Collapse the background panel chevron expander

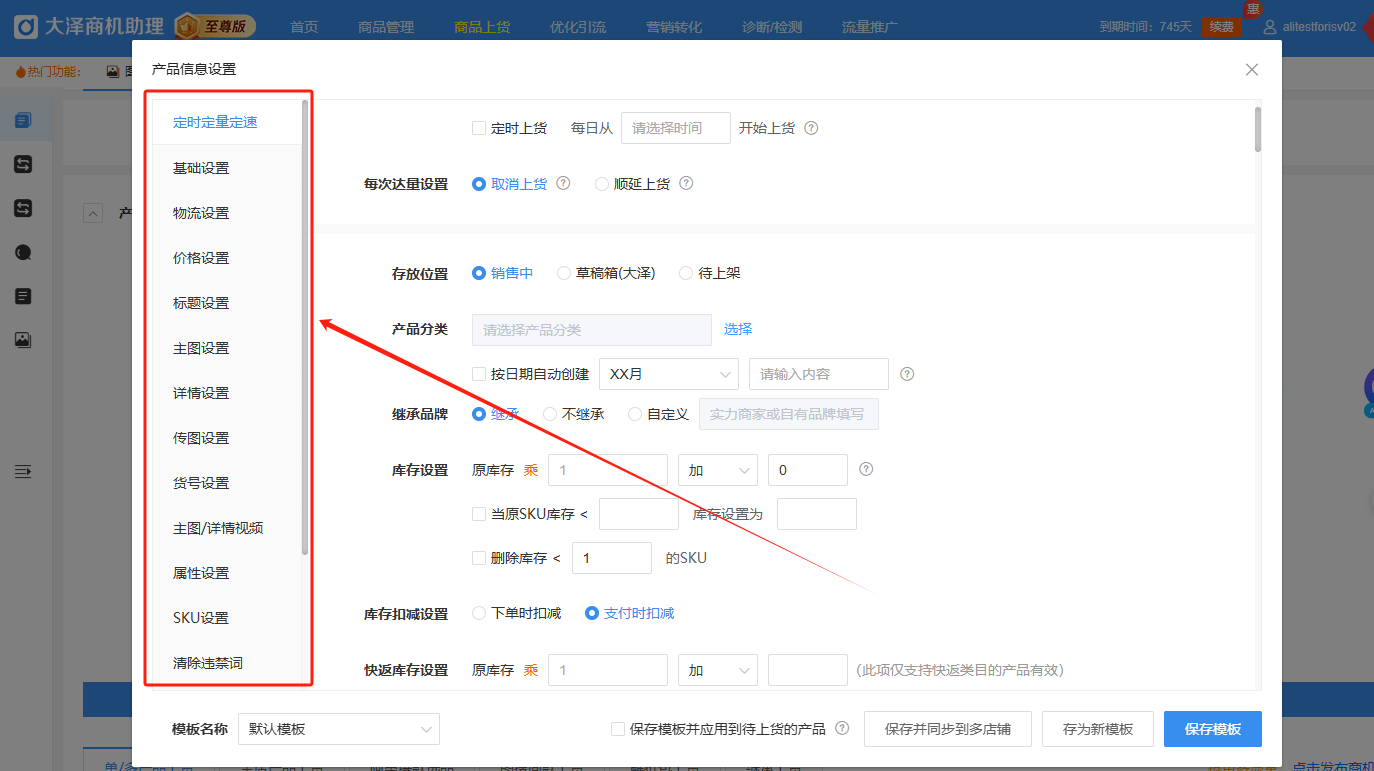[x=92, y=212]
